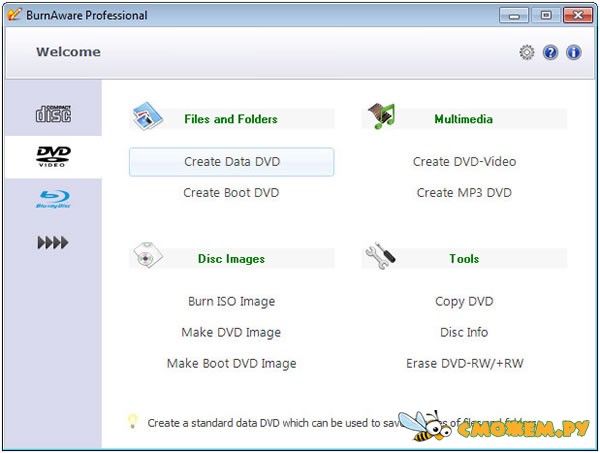Minimize the BurnAware Professional window
Screen dimensions: 600x453
click(514, 16)
